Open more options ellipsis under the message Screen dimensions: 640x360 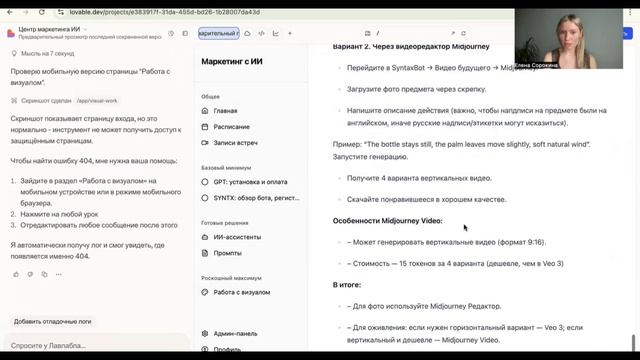coord(59,275)
